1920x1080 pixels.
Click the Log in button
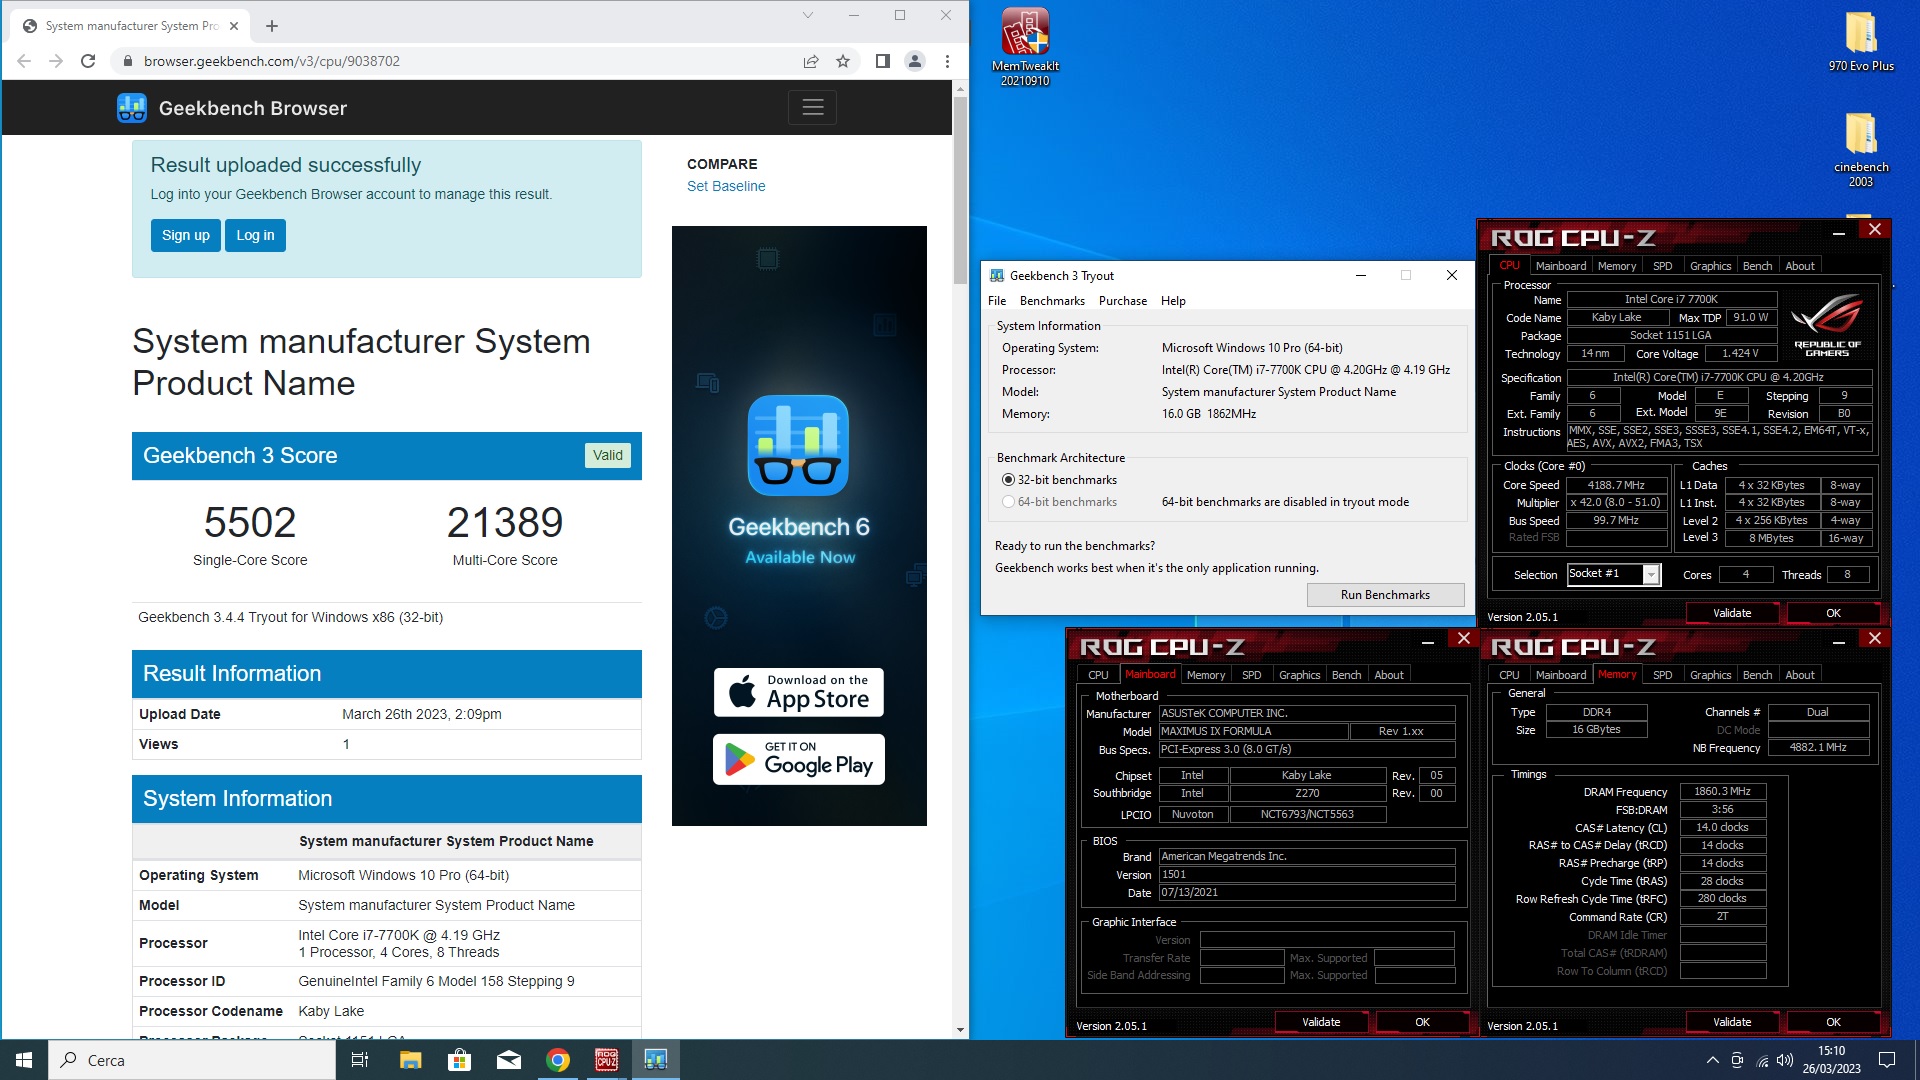(255, 235)
